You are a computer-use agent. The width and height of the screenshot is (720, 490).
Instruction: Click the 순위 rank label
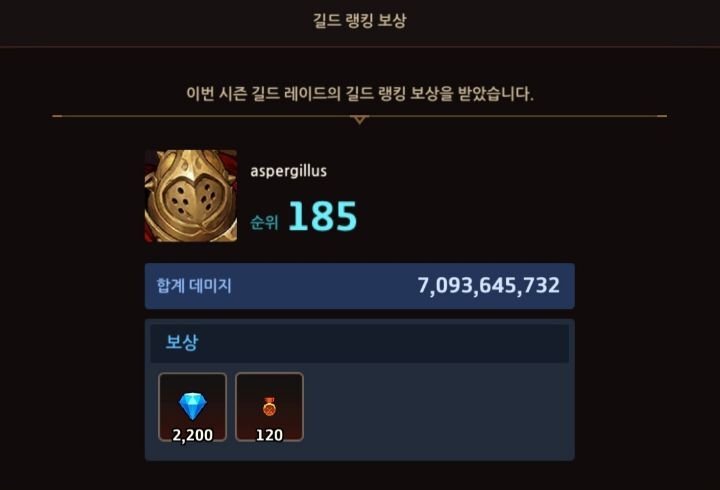pos(264,222)
